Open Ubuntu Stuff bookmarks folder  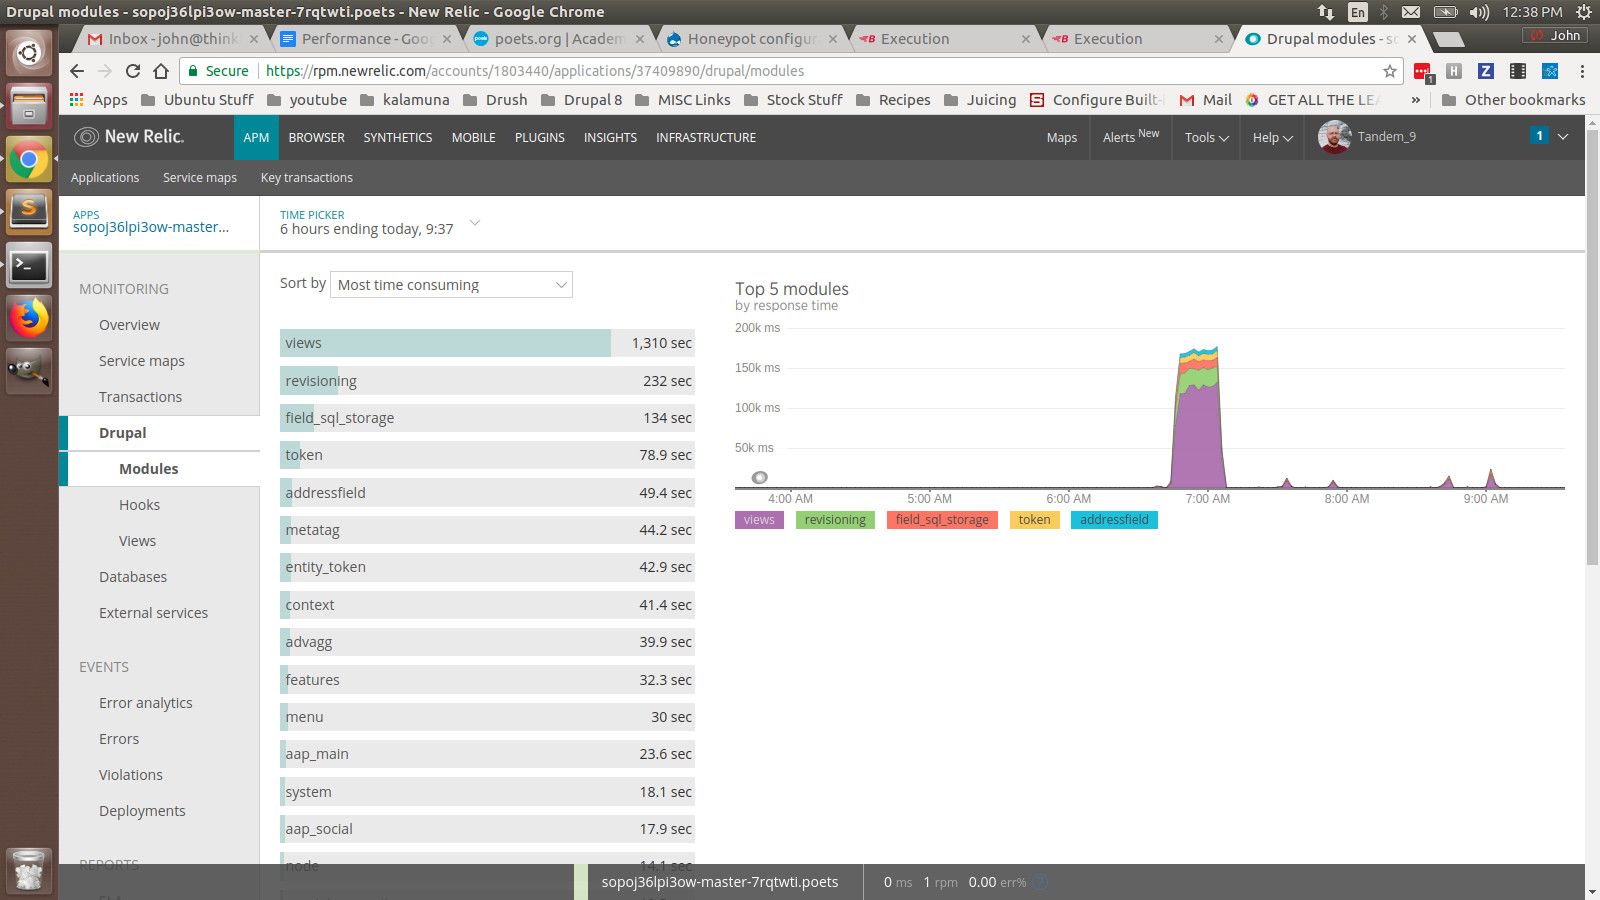pos(198,100)
